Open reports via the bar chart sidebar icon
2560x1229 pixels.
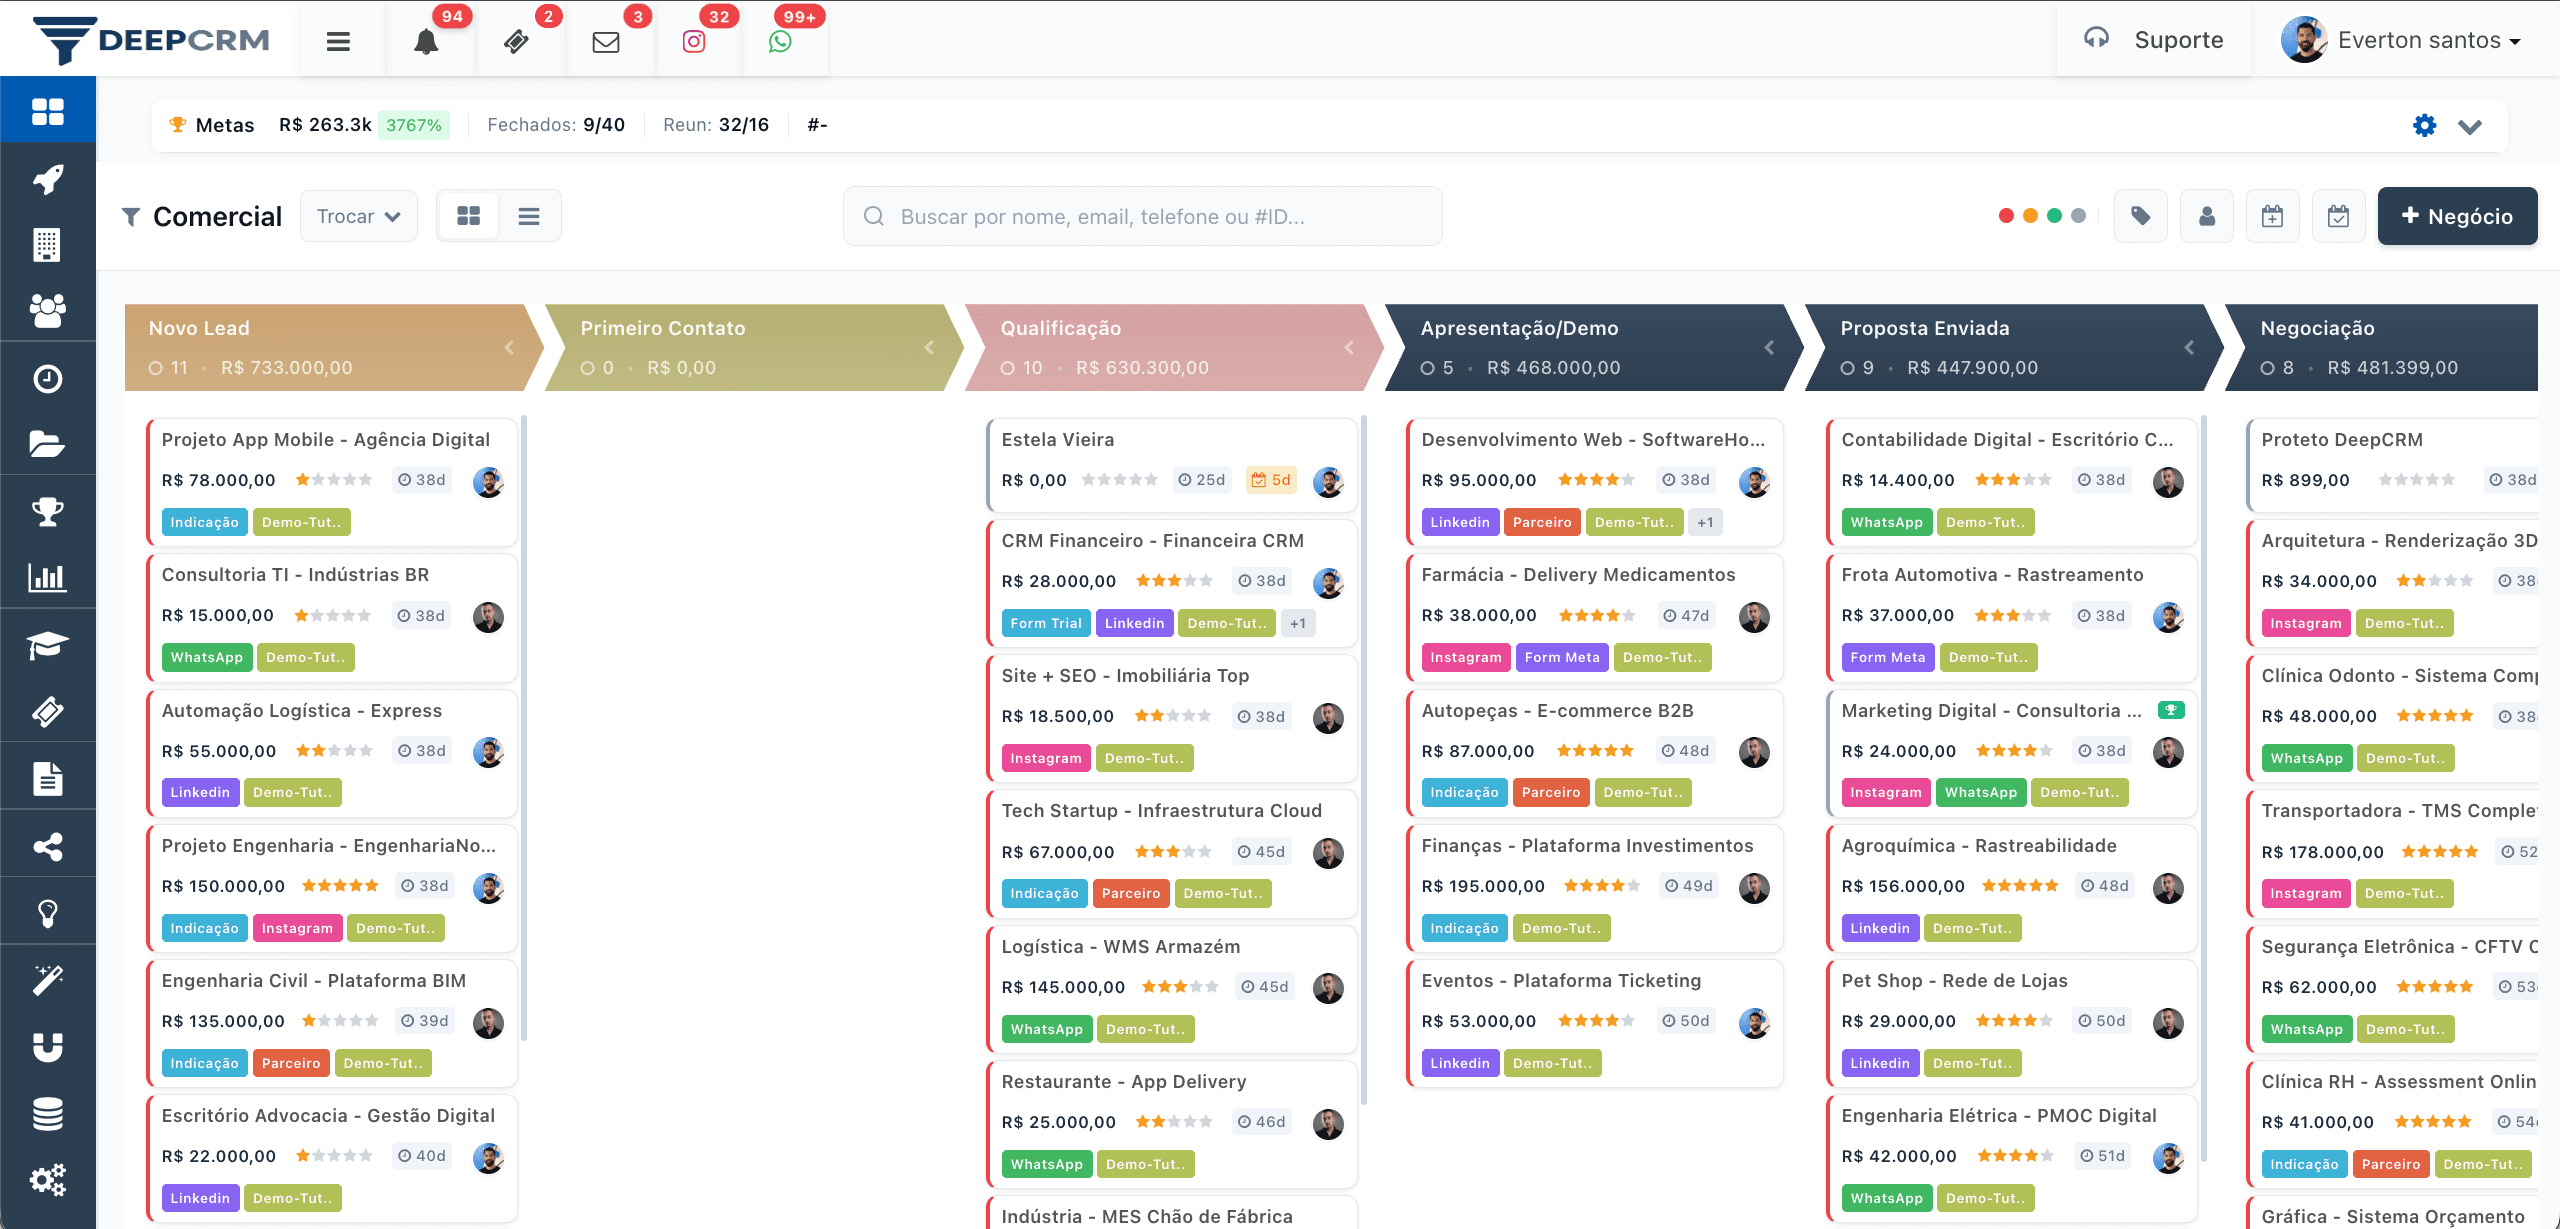click(47, 577)
